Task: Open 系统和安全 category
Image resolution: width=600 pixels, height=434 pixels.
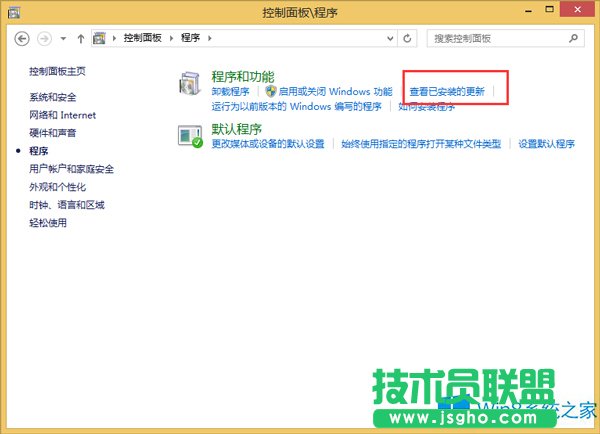Action: (x=53, y=97)
